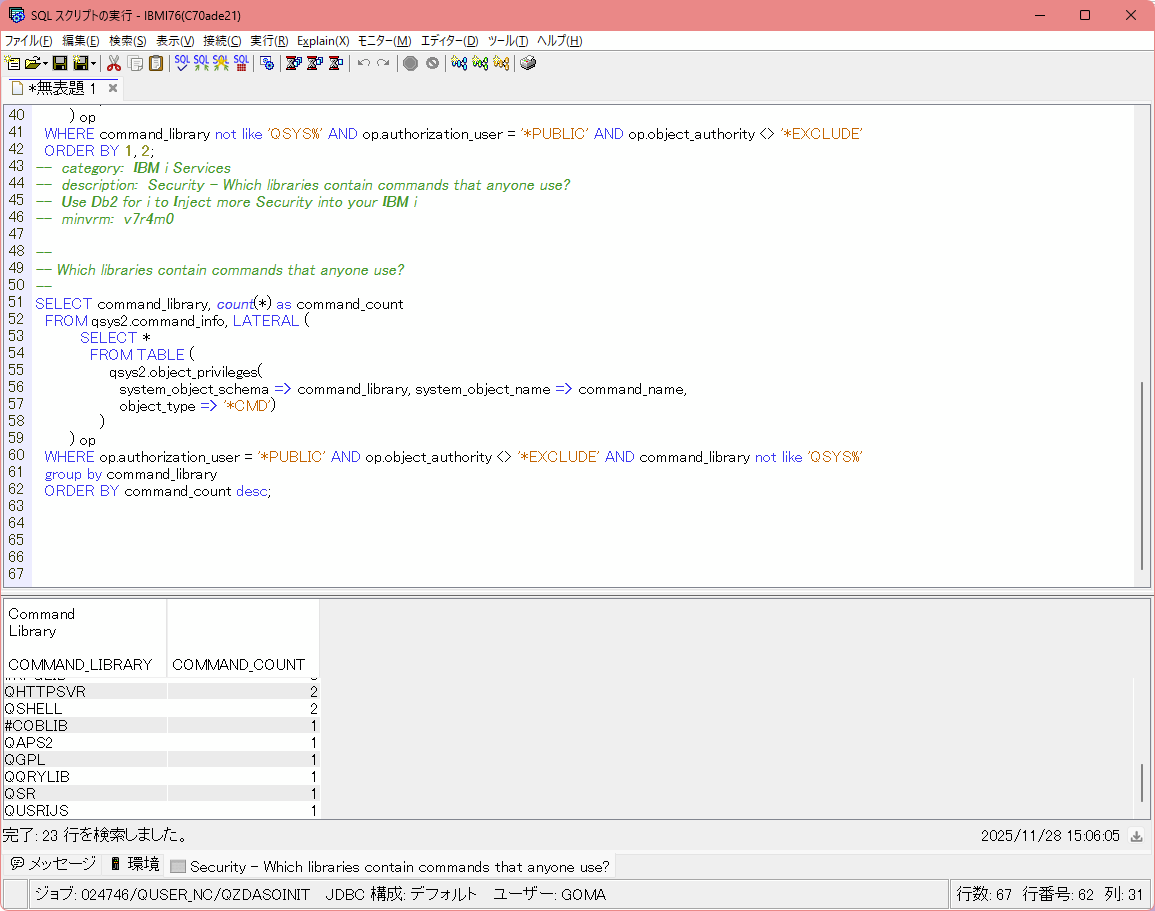Click the Redo arrow icon
Screen dimensions: 1155x911
coord(383,63)
